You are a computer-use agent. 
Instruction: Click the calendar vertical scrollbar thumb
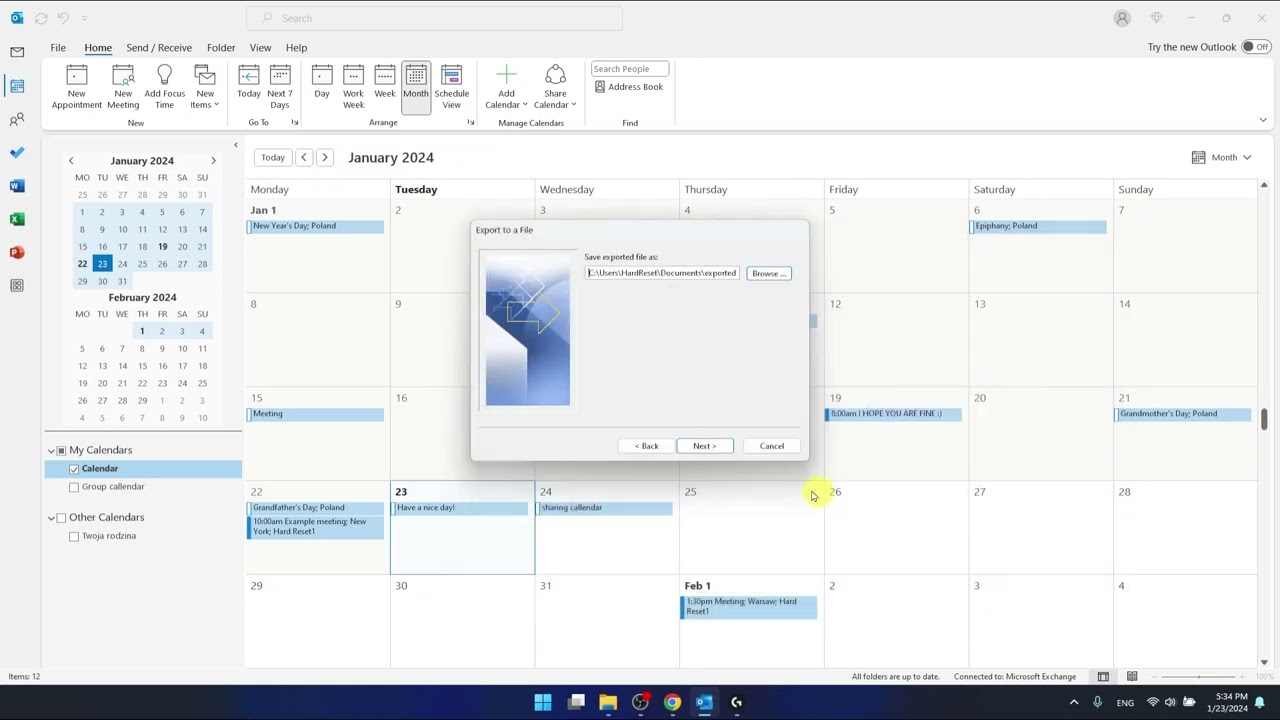click(x=1264, y=420)
